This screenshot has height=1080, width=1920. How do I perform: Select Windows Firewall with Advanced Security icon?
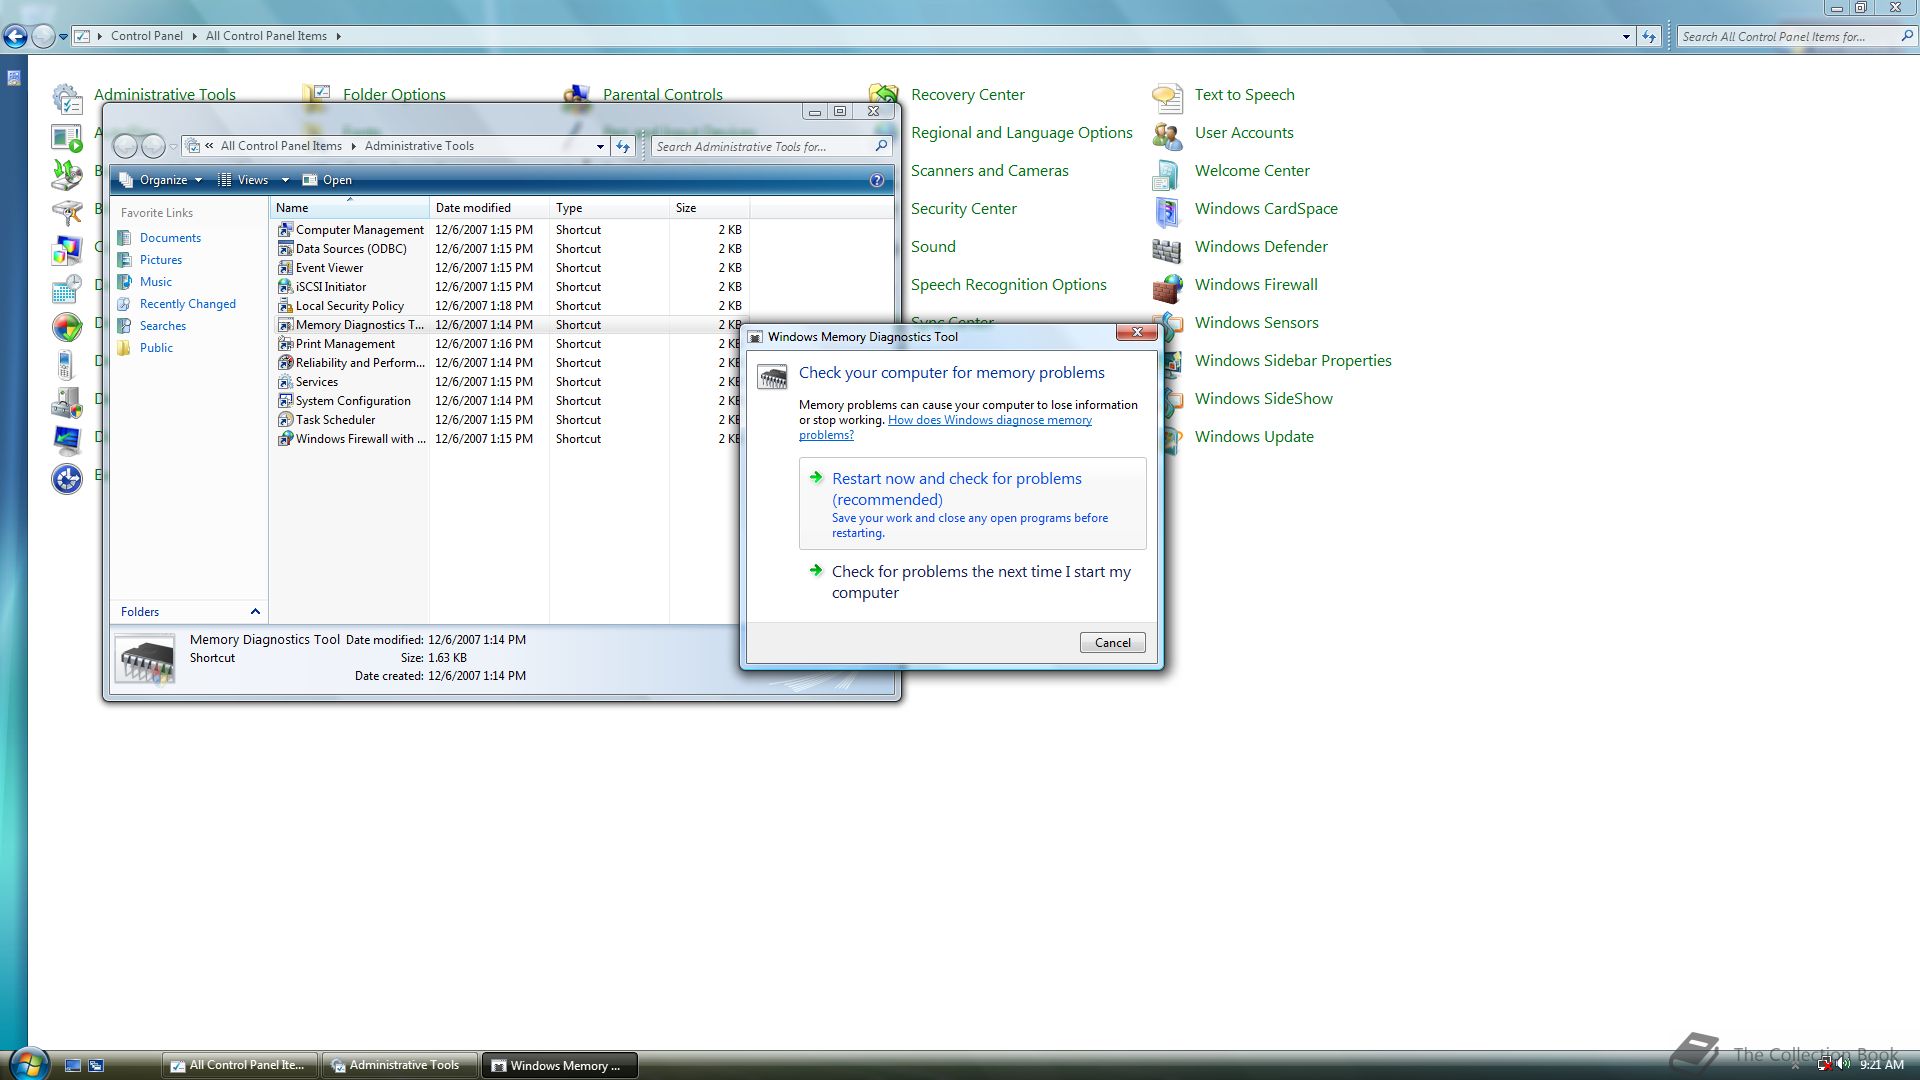(285, 439)
